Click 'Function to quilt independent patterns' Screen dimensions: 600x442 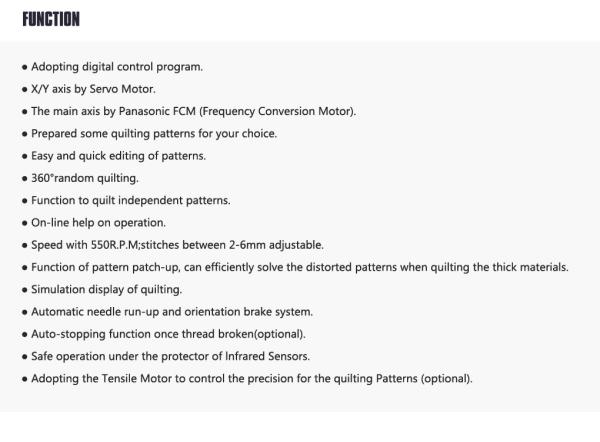point(130,201)
